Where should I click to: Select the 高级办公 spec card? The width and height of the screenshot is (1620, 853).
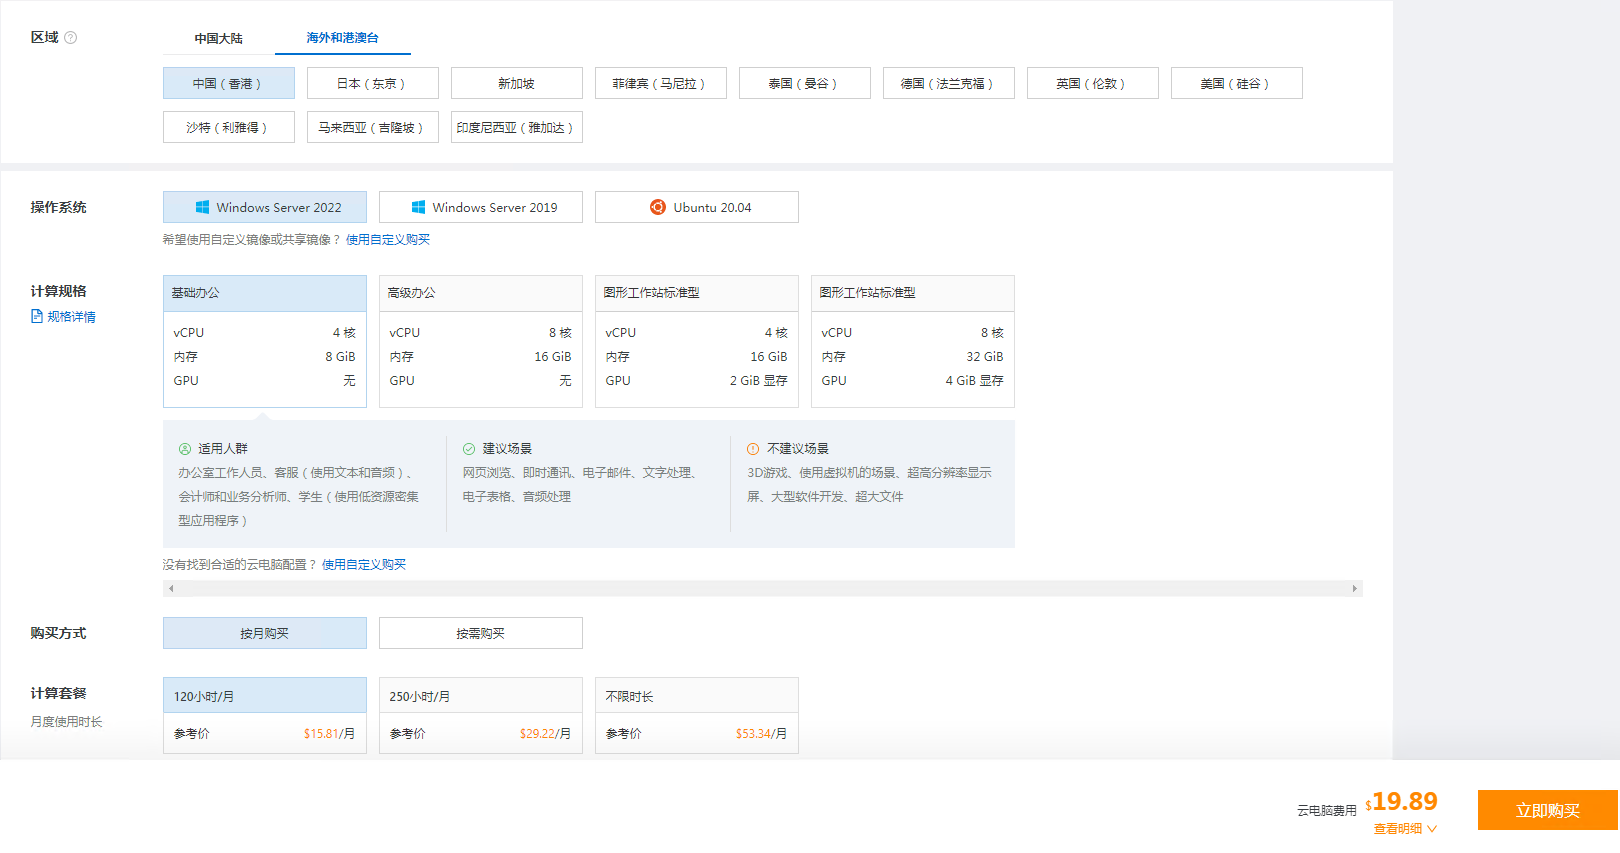pos(481,341)
